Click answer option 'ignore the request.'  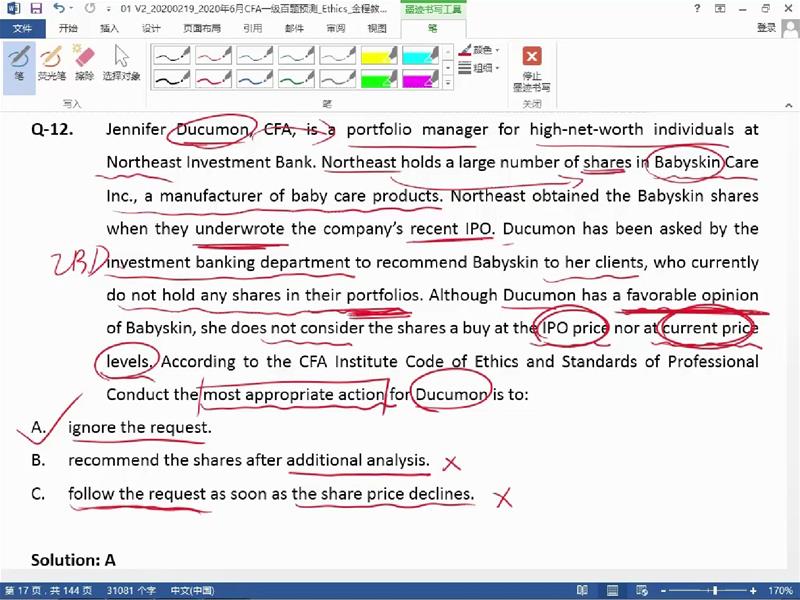[x=140, y=427]
